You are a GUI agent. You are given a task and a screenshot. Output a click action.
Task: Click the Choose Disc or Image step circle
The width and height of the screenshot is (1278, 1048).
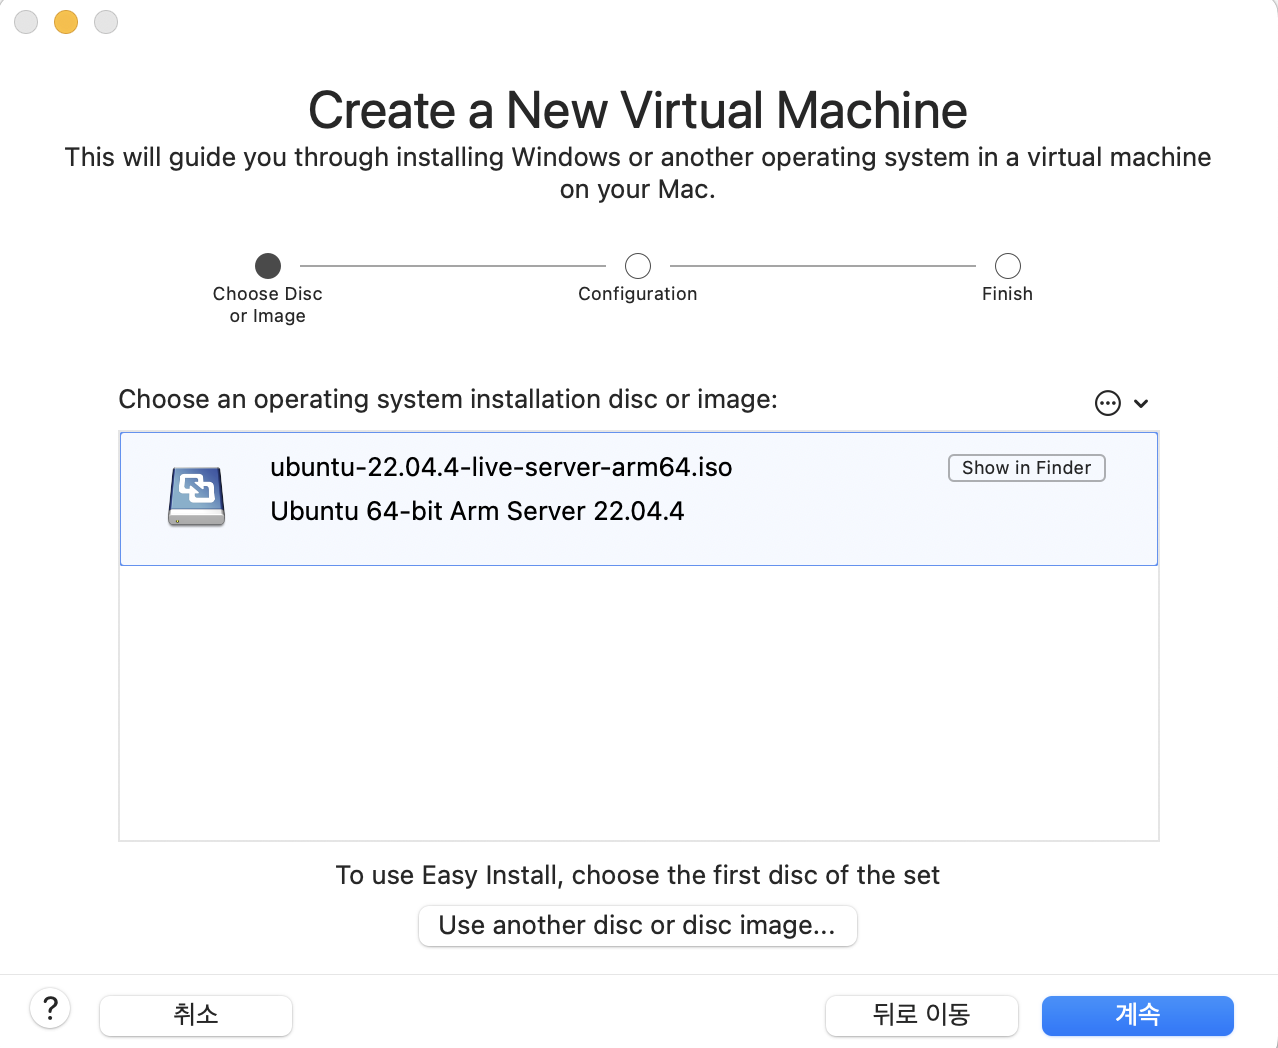coord(268,266)
